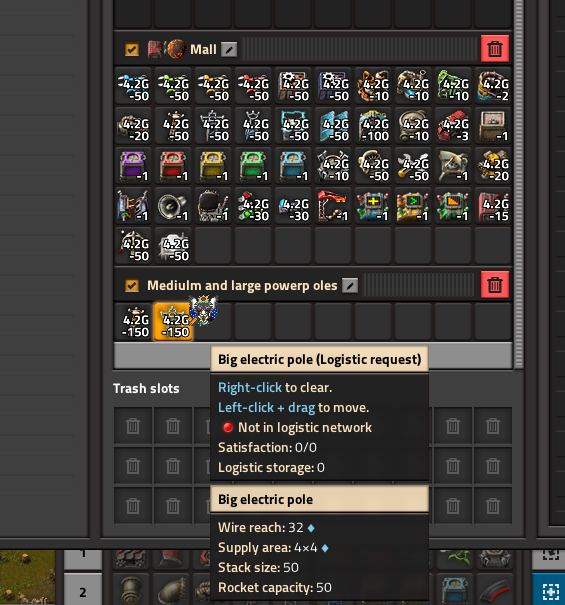This screenshot has width=565, height=605.
Task: Select the highlighted big electric pole request
Action: tap(173, 322)
